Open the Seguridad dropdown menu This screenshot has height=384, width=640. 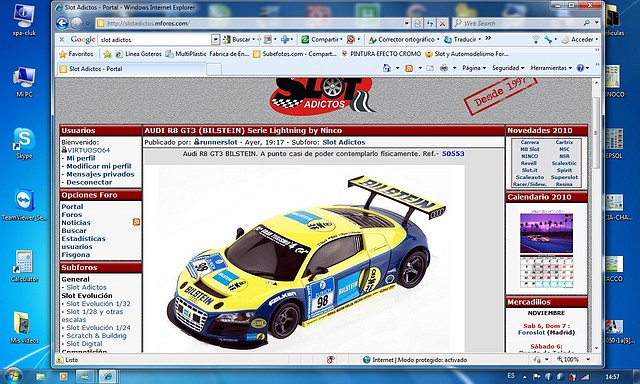(508, 68)
